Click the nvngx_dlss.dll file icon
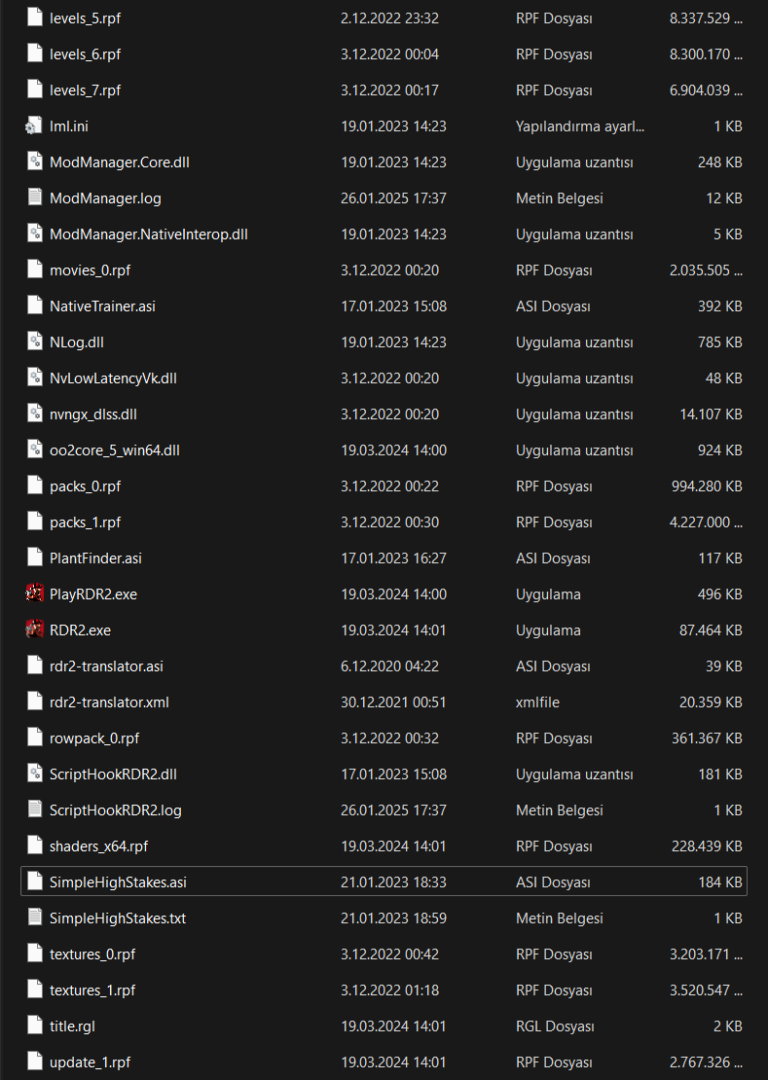Image resolution: width=768 pixels, height=1080 pixels. (x=35, y=414)
